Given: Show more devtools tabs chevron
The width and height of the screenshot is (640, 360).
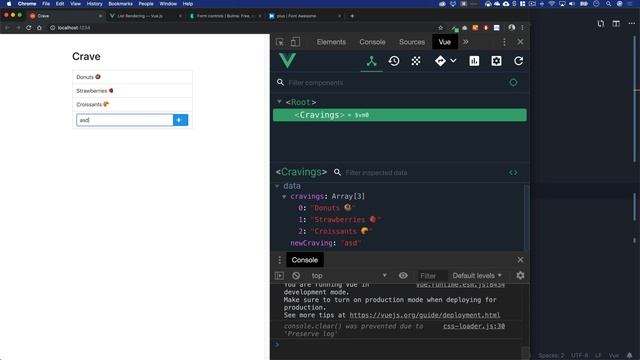Looking at the screenshot, I should [465, 42].
